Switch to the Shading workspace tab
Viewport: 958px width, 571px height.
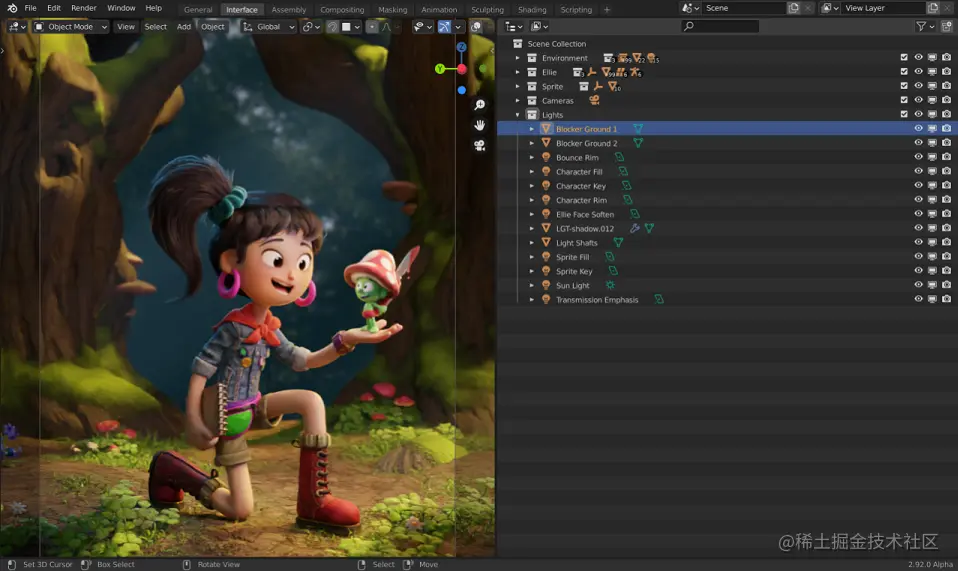(x=532, y=10)
